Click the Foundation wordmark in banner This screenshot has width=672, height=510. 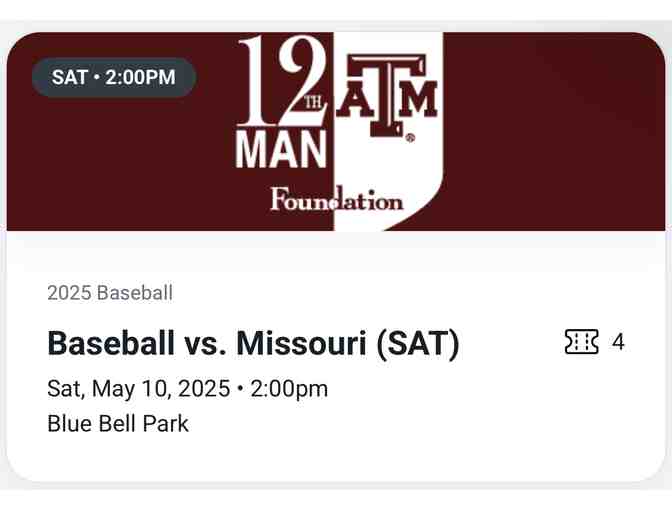pos(336,200)
